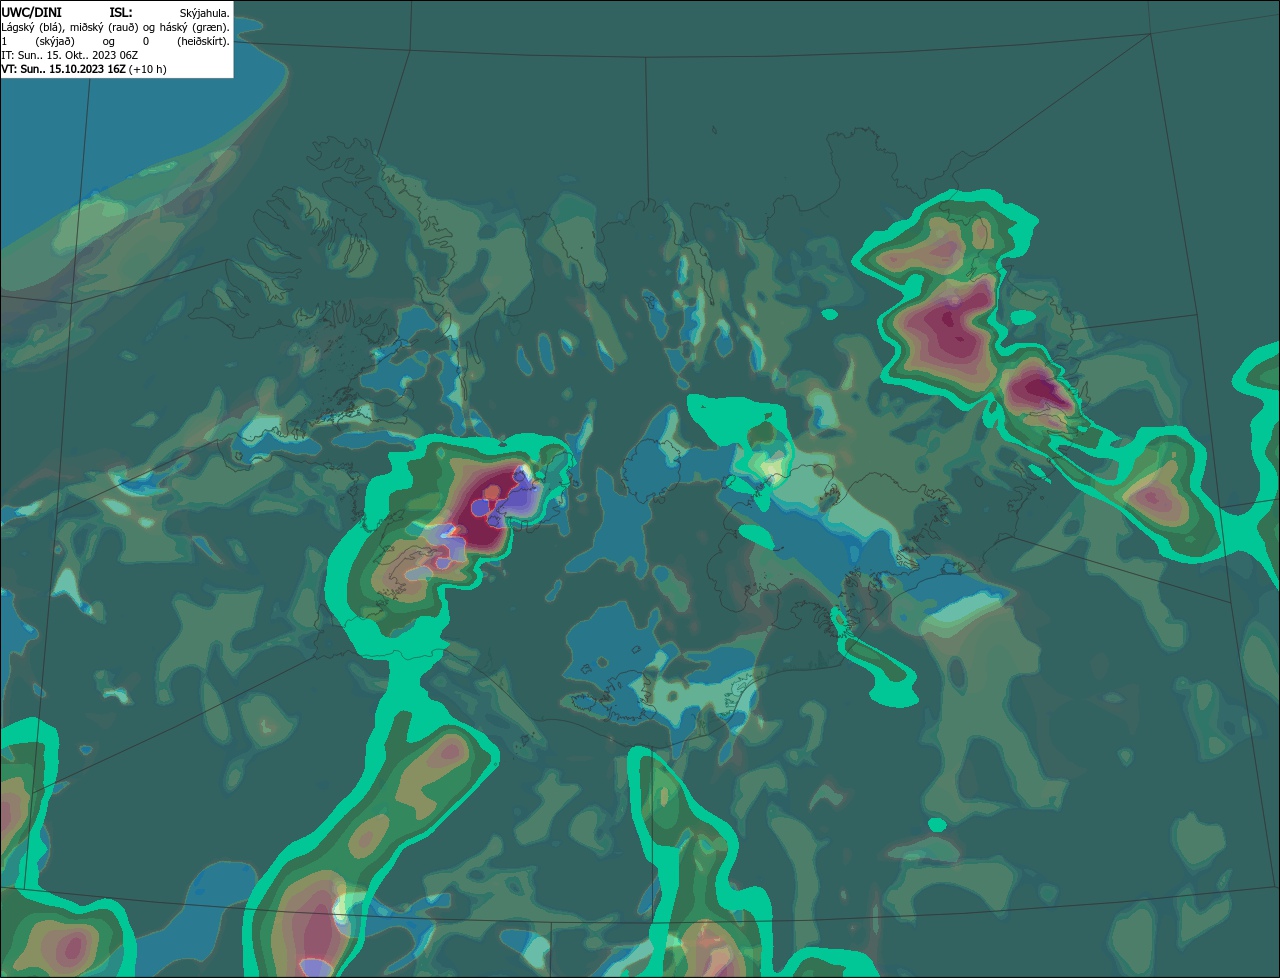Image resolution: width=1280 pixels, height=978 pixels.
Task: Click the "IT: Sun.. 15. Okt.. 2023 06Z" line
Action: pos(70,55)
